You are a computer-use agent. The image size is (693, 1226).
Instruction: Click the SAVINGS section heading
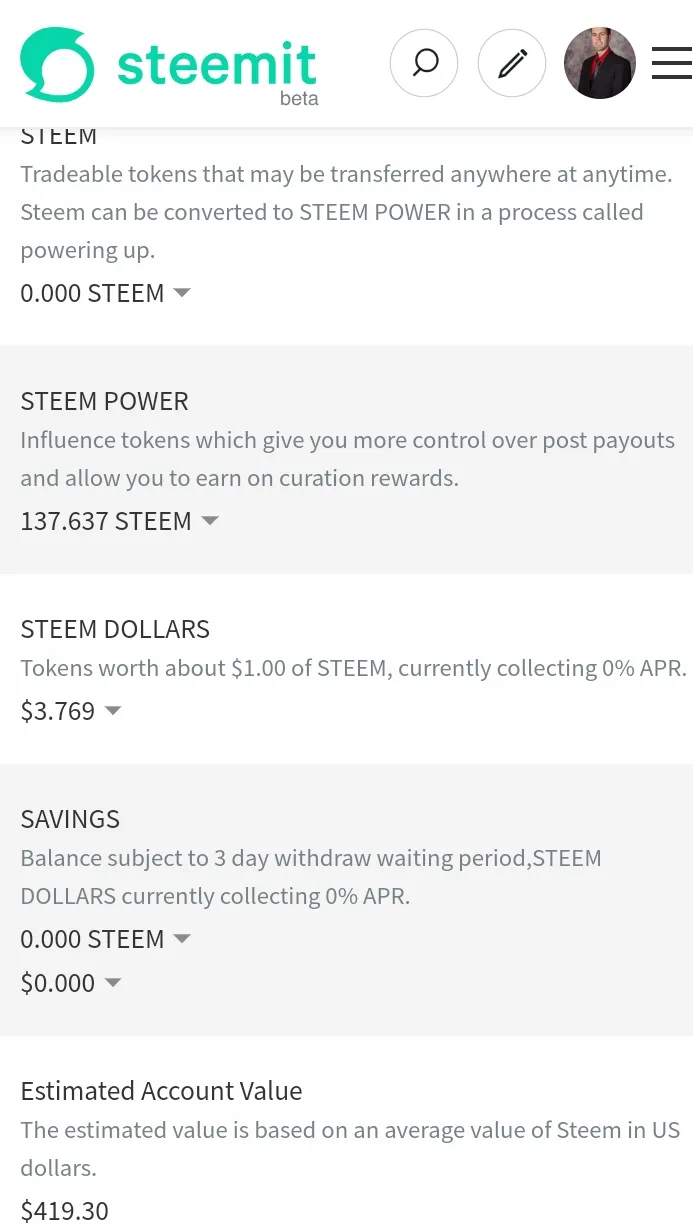(70, 819)
